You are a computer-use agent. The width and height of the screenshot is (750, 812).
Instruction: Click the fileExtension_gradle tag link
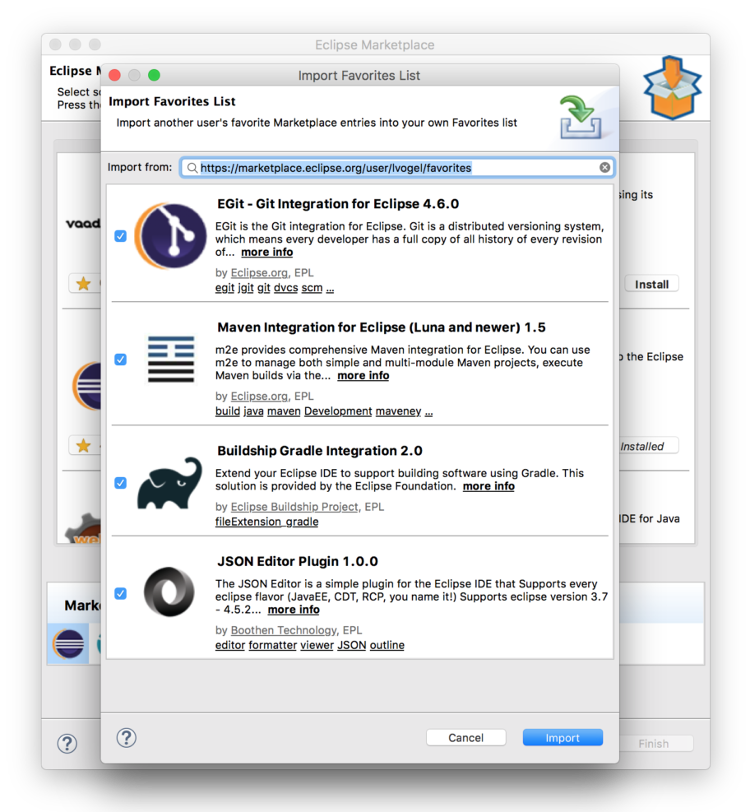[x=267, y=522]
